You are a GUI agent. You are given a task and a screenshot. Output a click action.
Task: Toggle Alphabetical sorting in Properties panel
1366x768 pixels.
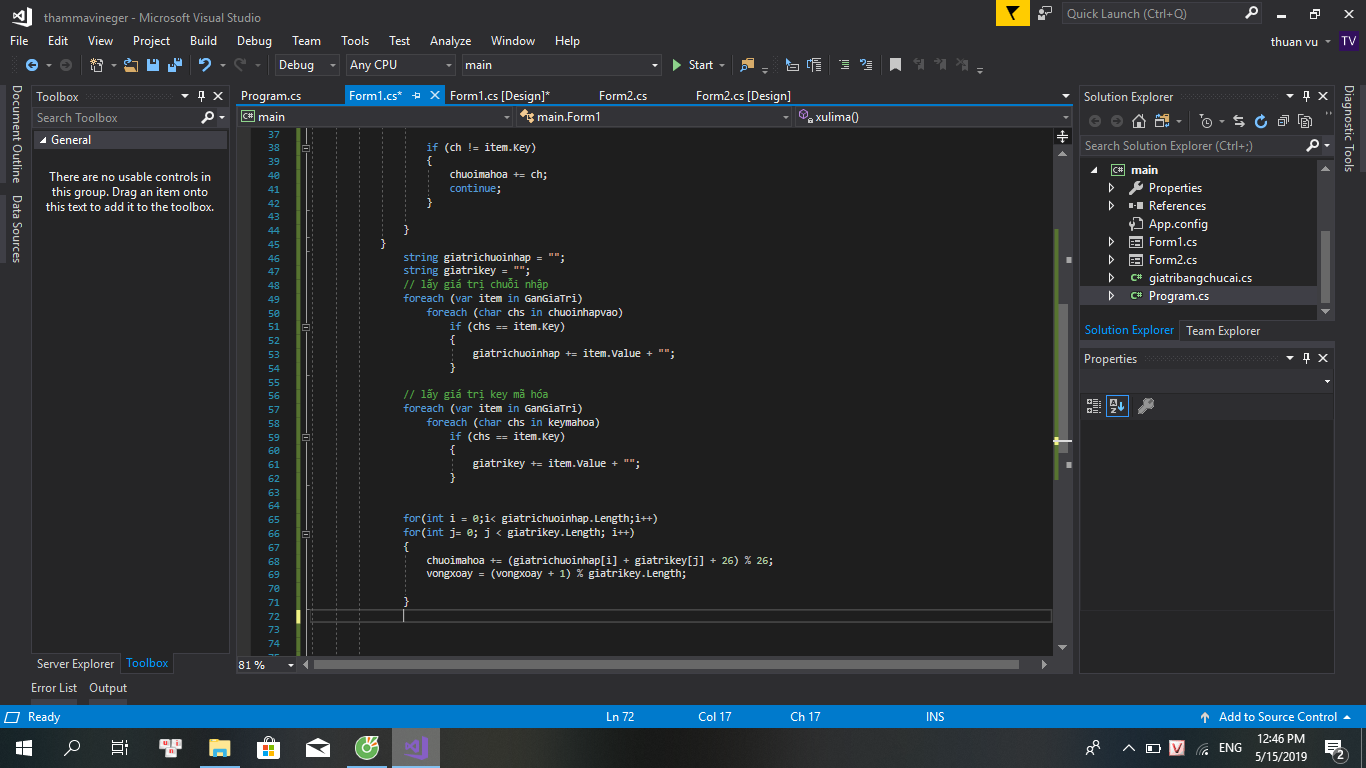pyautogui.click(x=1117, y=405)
